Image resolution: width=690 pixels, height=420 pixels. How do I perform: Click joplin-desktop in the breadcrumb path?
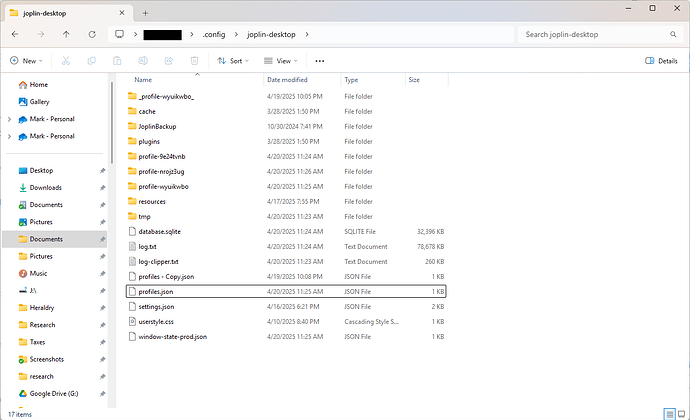[271, 34]
